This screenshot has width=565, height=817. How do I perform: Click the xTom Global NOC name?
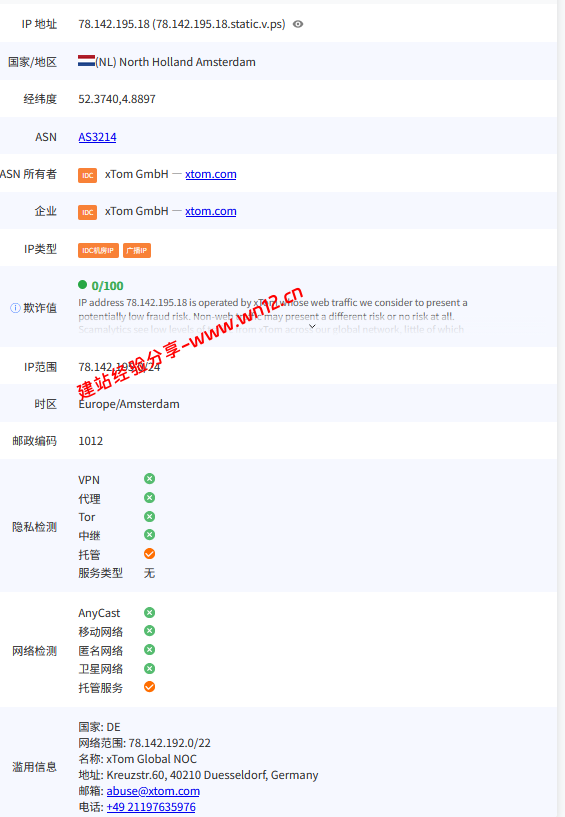(x=152, y=759)
